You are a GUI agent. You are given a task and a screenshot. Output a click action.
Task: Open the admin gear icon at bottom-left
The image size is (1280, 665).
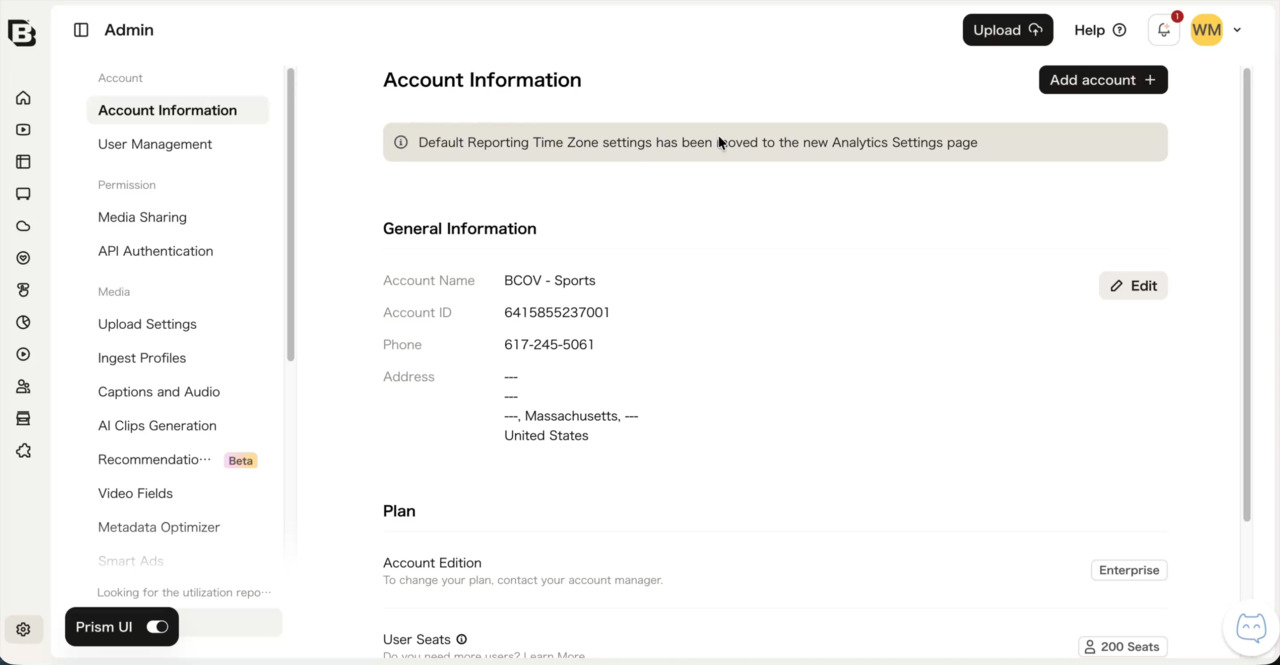23,629
